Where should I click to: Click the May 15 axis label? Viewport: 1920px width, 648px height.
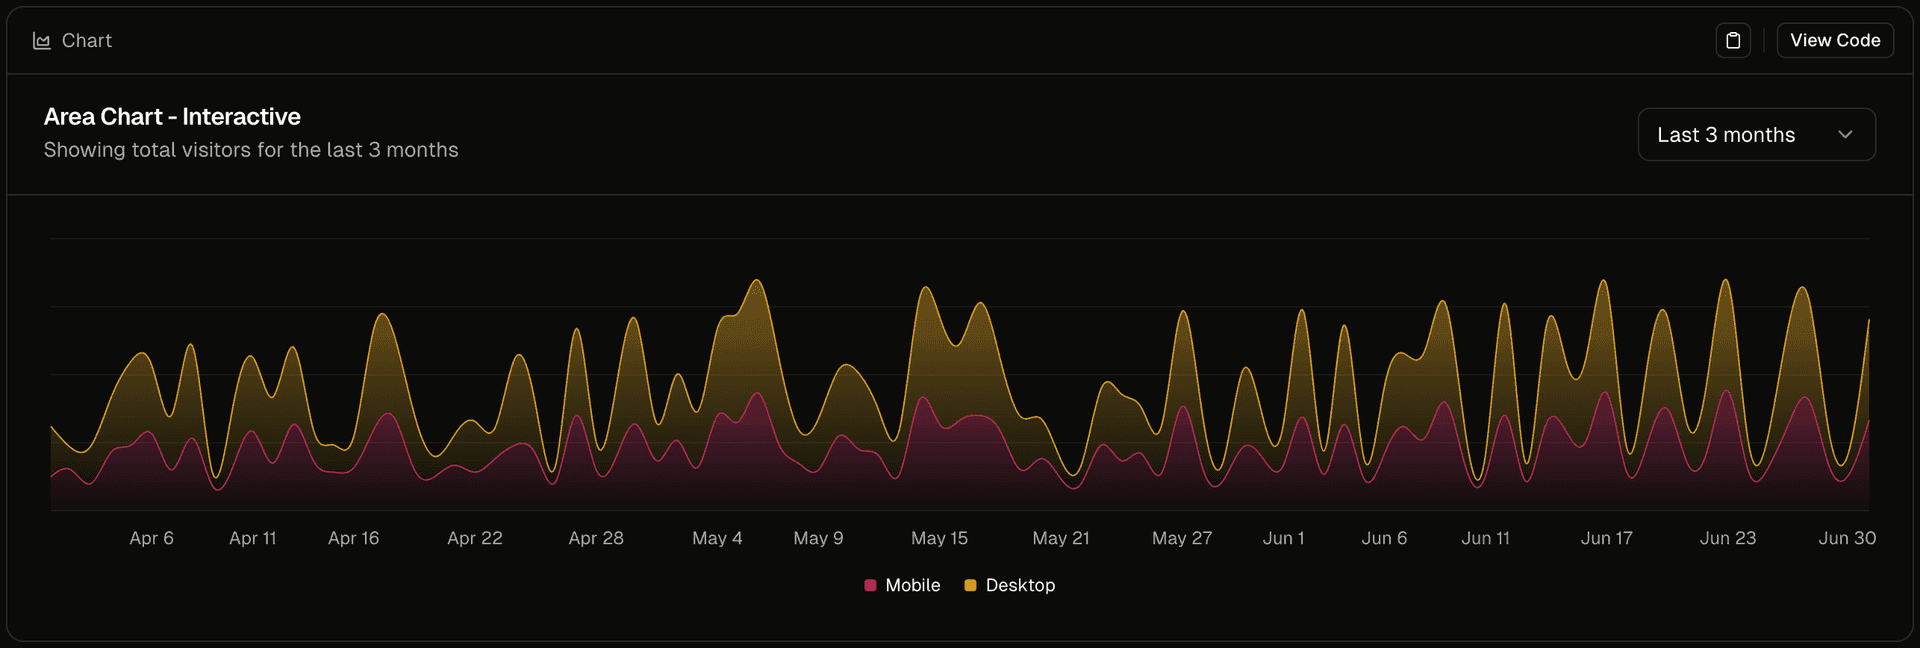point(939,538)
